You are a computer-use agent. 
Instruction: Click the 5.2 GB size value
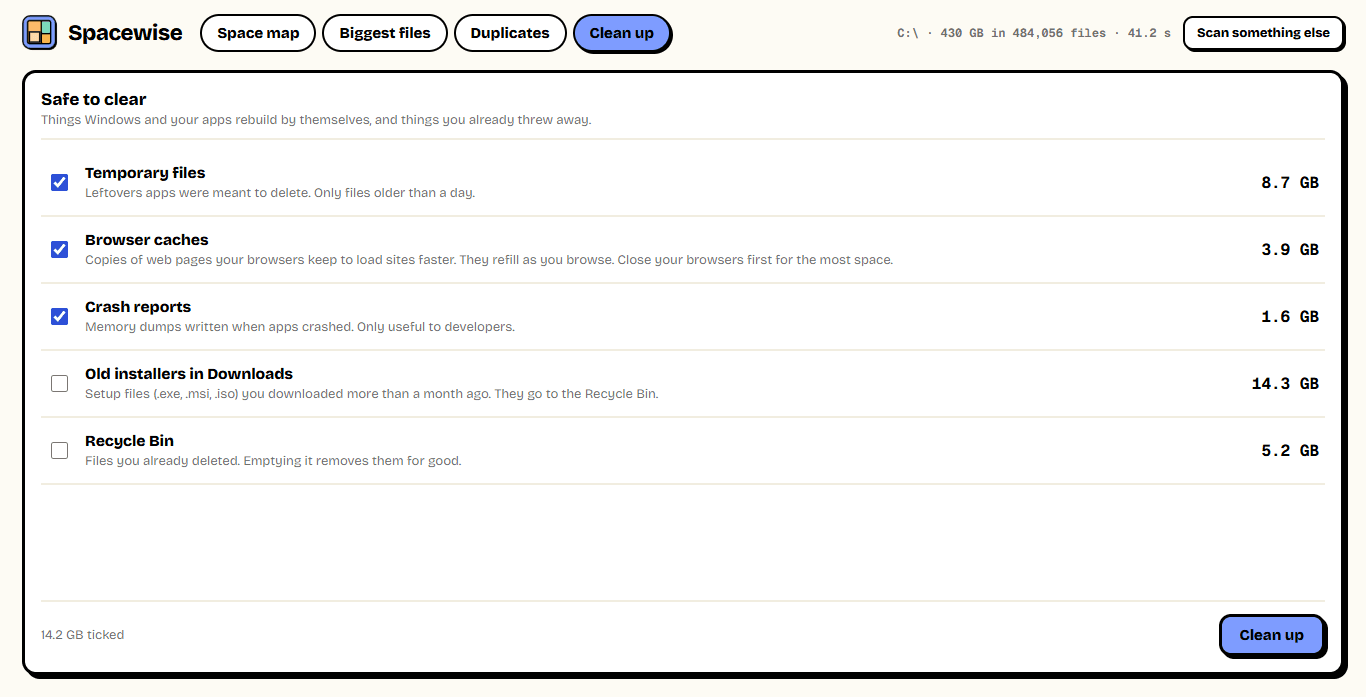pos(1290,451)
